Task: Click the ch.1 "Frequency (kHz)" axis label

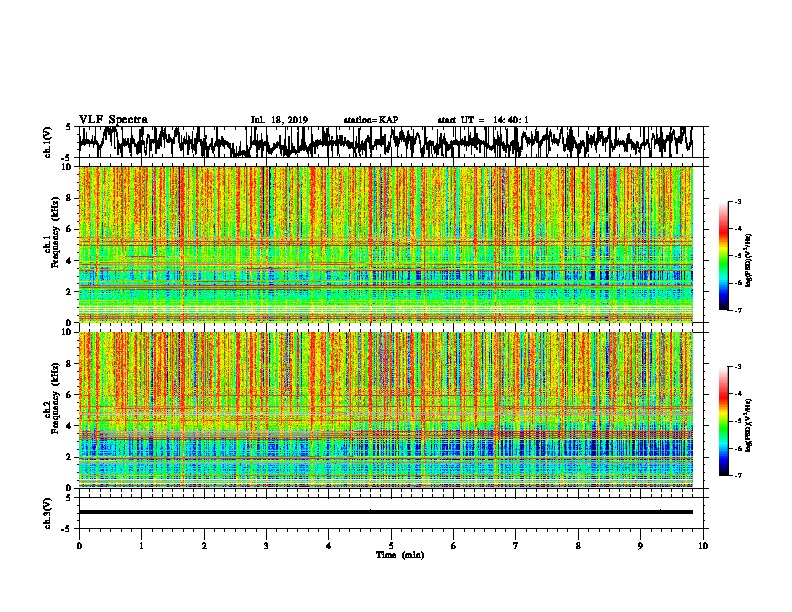Action: (x=55, y=233)
